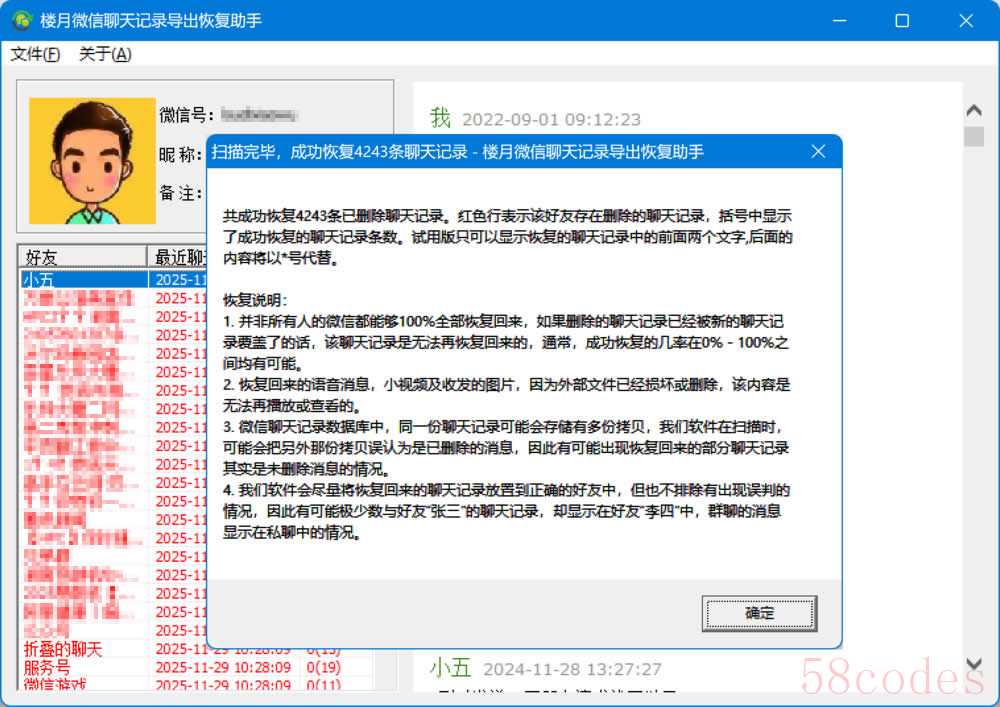Screen dimensions: 1000x707
Task: Click the chat panel scroll-up arrow
Action: (974, 111)
